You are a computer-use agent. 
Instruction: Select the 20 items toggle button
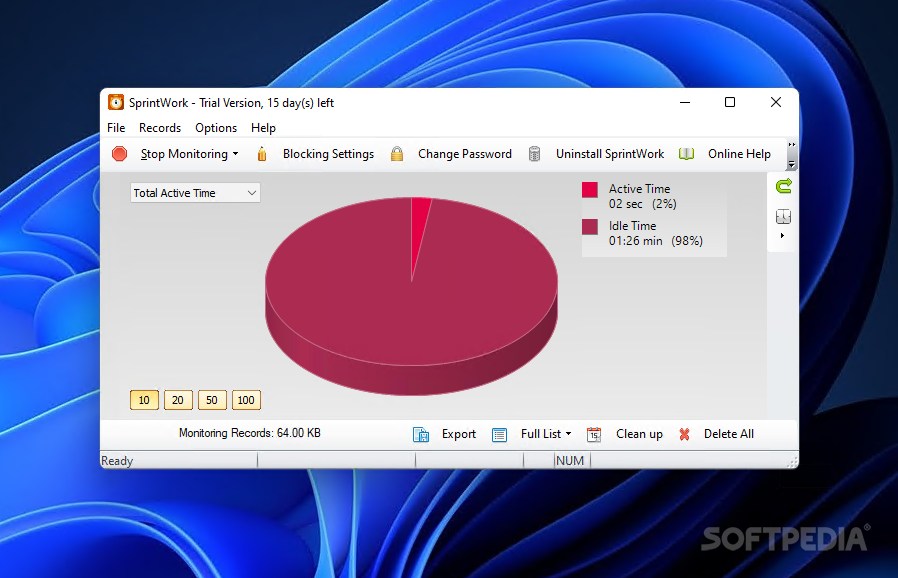point(178,400)
